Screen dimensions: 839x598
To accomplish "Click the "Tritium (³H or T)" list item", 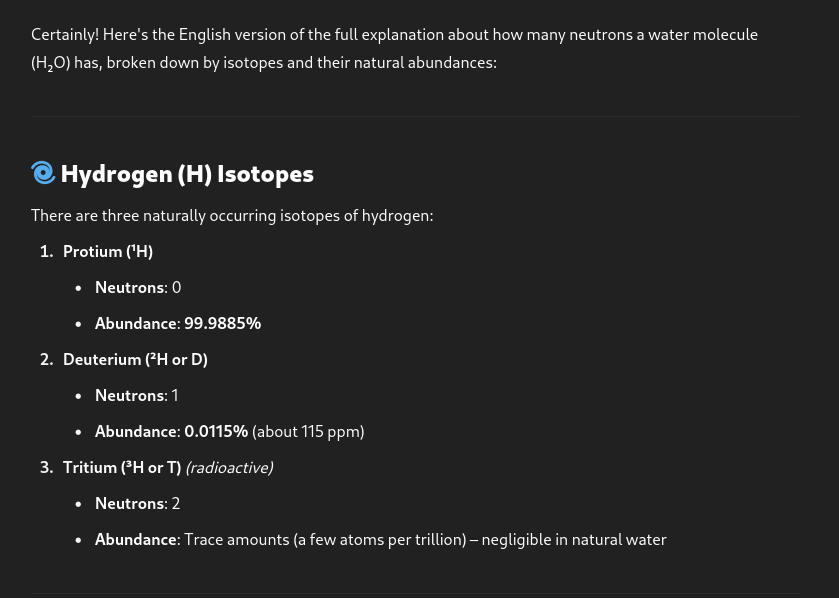I will tap(122, 467).
